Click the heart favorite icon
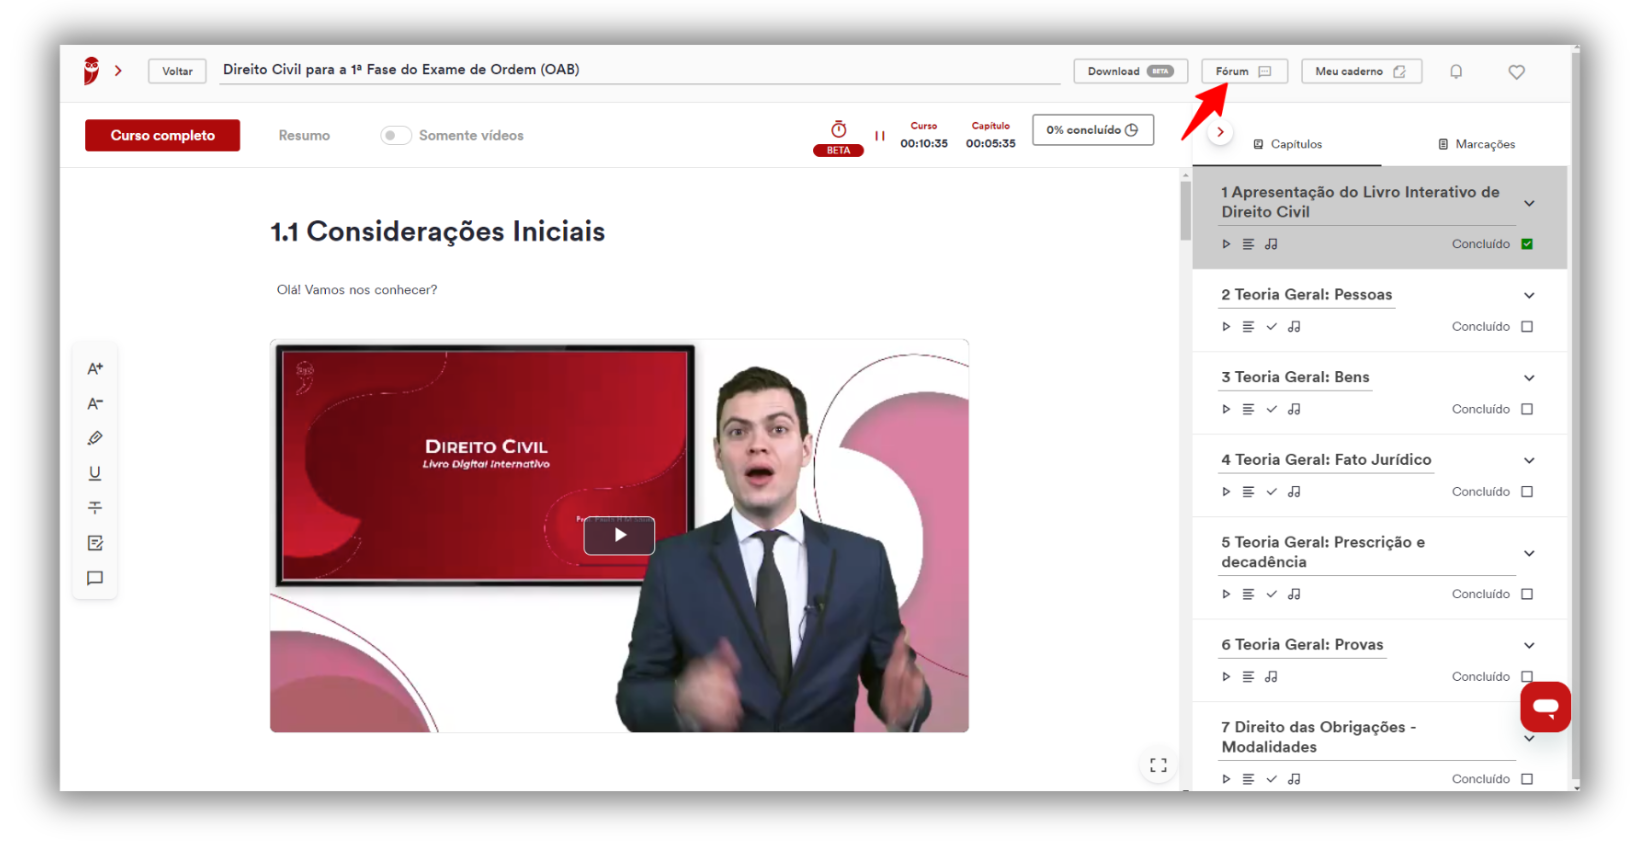1631x852 pixels. 1516,72
